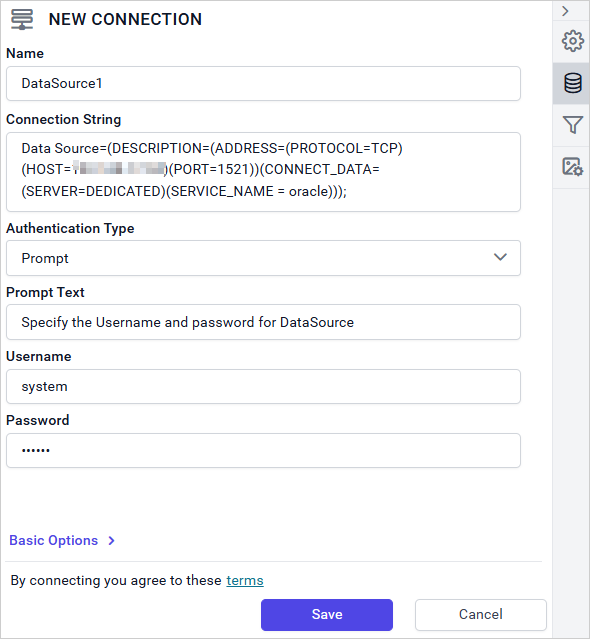
Task: Open the image settings icon in sidebar
Action: tap(572, 167)
